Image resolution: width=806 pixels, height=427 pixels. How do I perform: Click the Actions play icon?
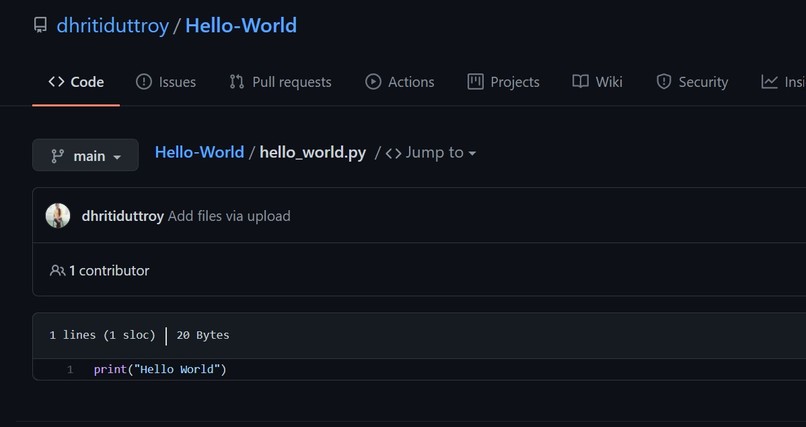(x=373, y=82)
